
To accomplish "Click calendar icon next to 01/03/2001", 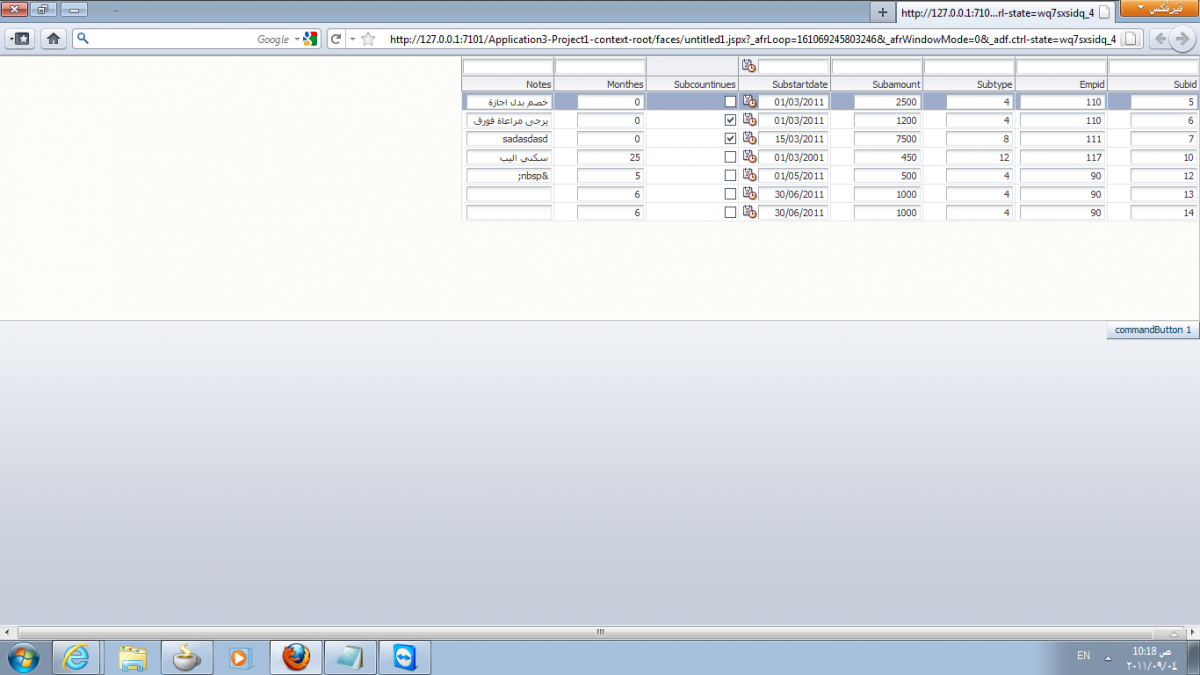I will tap(749, 157).
